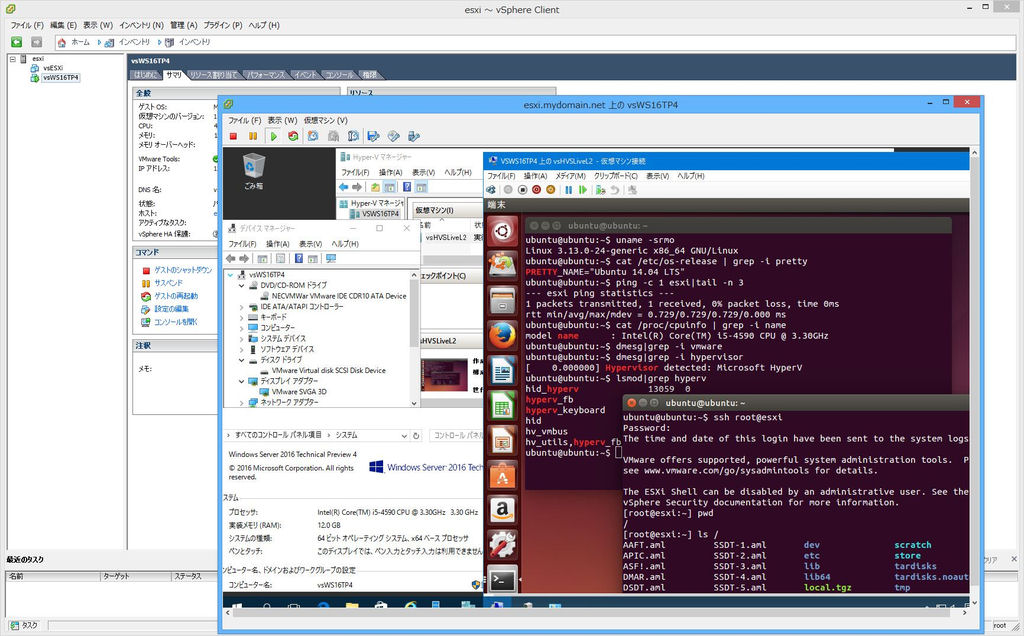The width and height of the screenshot is (1024, 636).
Task: Expand the キーボード node in Device Manager
Action: (242, 317)
